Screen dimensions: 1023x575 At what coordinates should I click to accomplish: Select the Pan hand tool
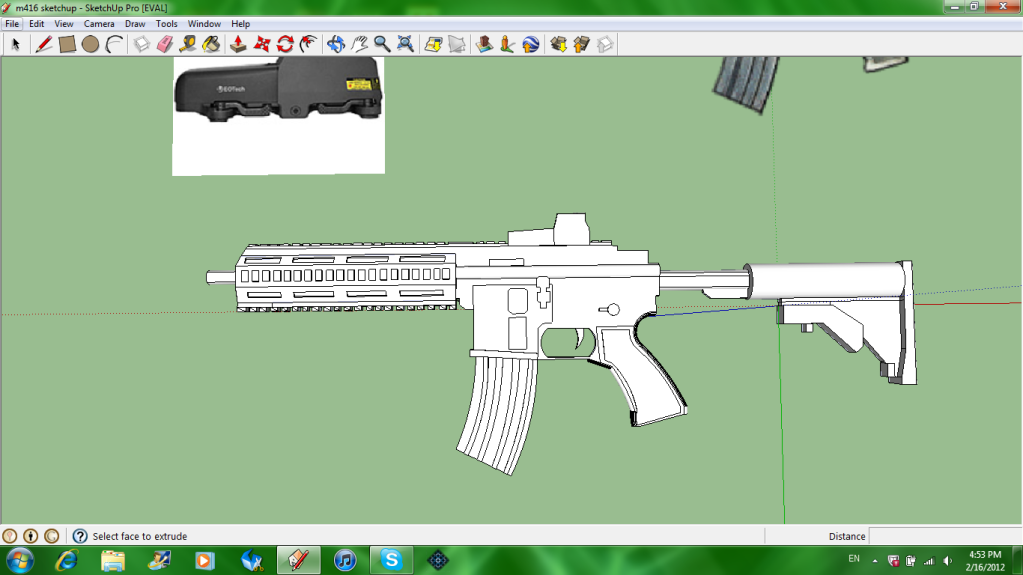(359, 44)
